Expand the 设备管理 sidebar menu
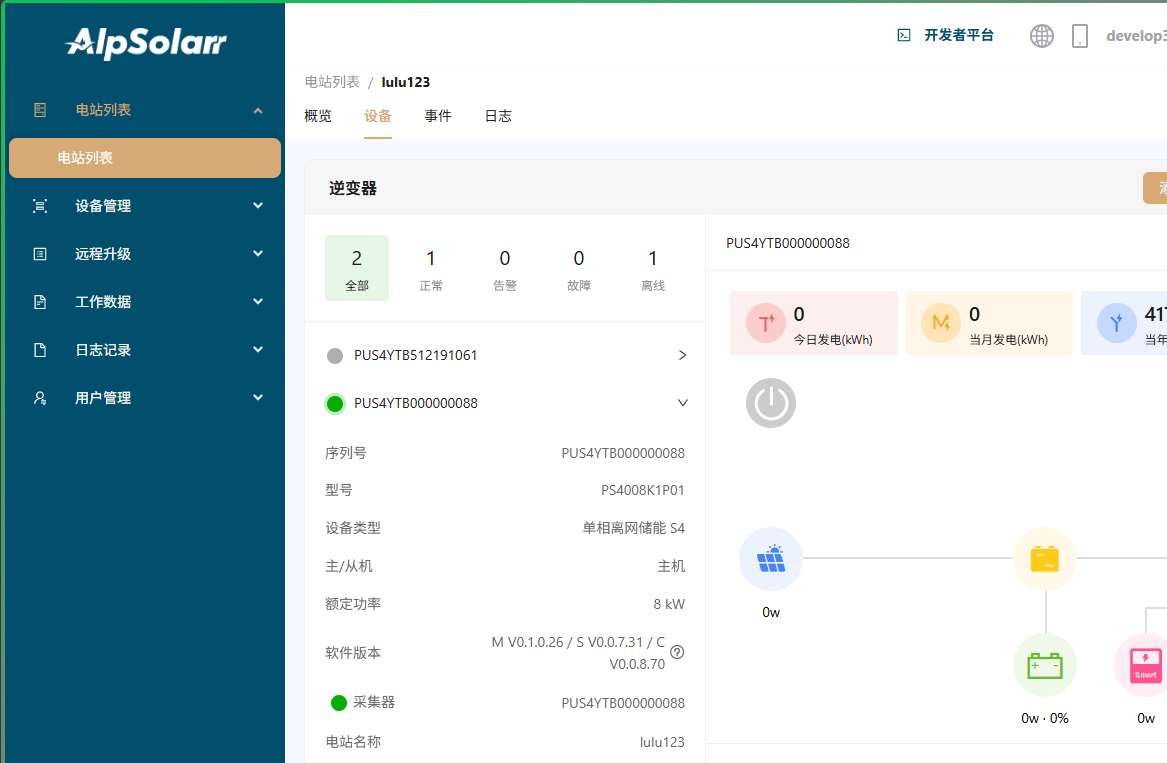The width and height of the screenshot is (1167, 763). (x=145, y=206)
